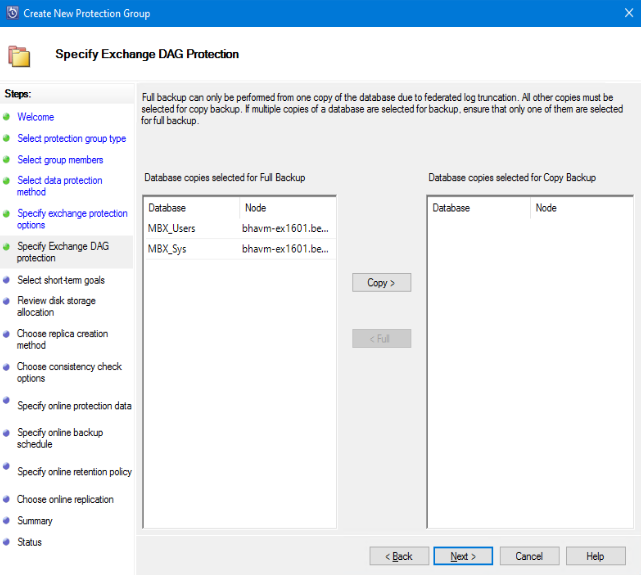This screenshot has width=641, height=575.
Task: Jump to Select data protection method step
Action: click(59, 186)
